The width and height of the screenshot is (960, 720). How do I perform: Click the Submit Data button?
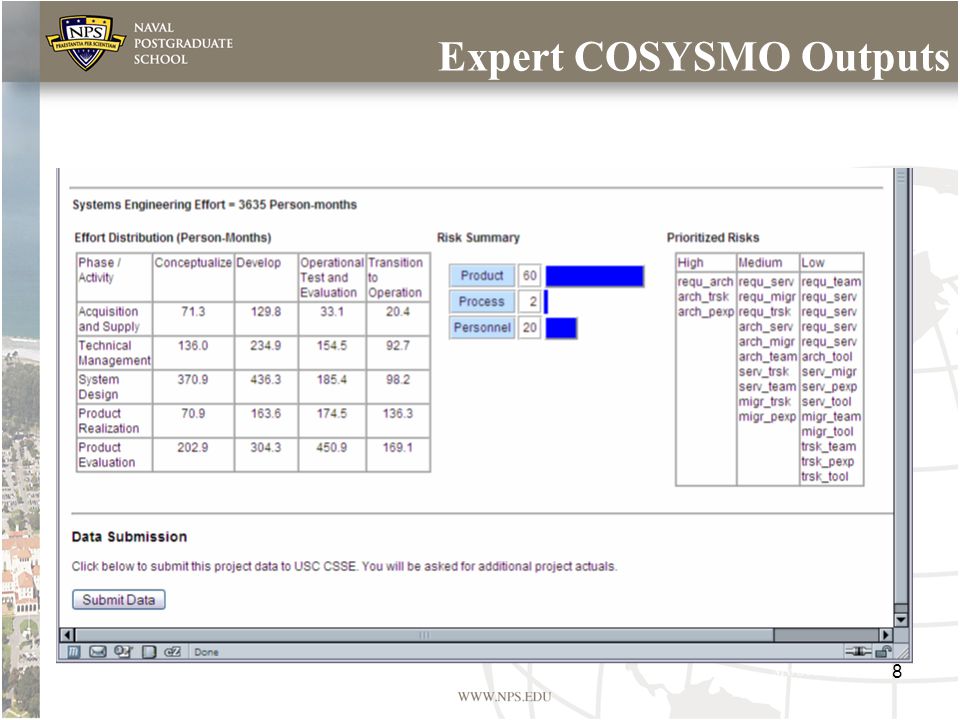pos(119,599)
